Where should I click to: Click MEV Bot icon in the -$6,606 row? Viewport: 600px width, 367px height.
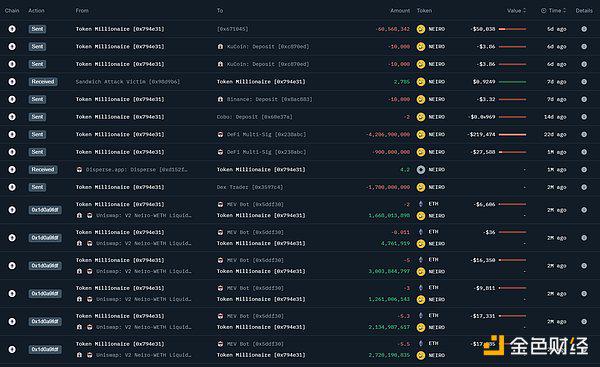coord(220,204)
